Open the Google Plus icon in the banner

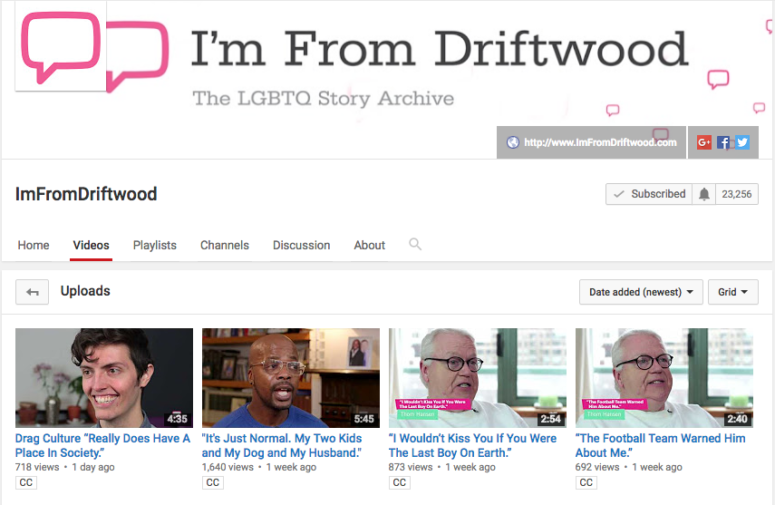pos(704,142)
